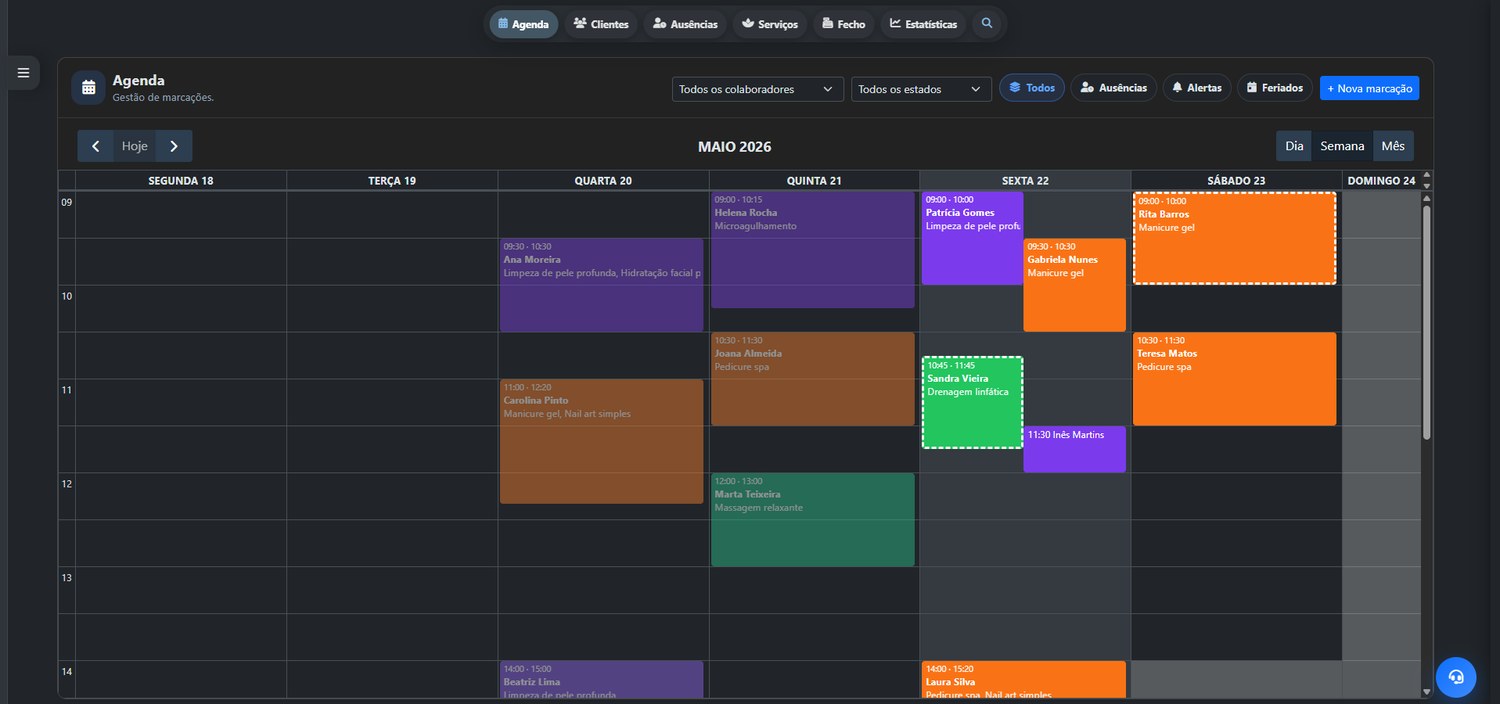1500x704 pixels.
Task: Open Joana Almeida Pedicure spa appointment
Action: click(812, 379)
